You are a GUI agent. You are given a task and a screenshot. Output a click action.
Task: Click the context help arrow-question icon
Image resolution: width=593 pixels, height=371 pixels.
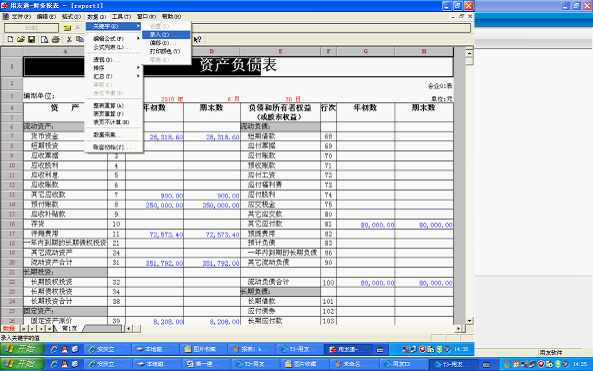point(197,39)
